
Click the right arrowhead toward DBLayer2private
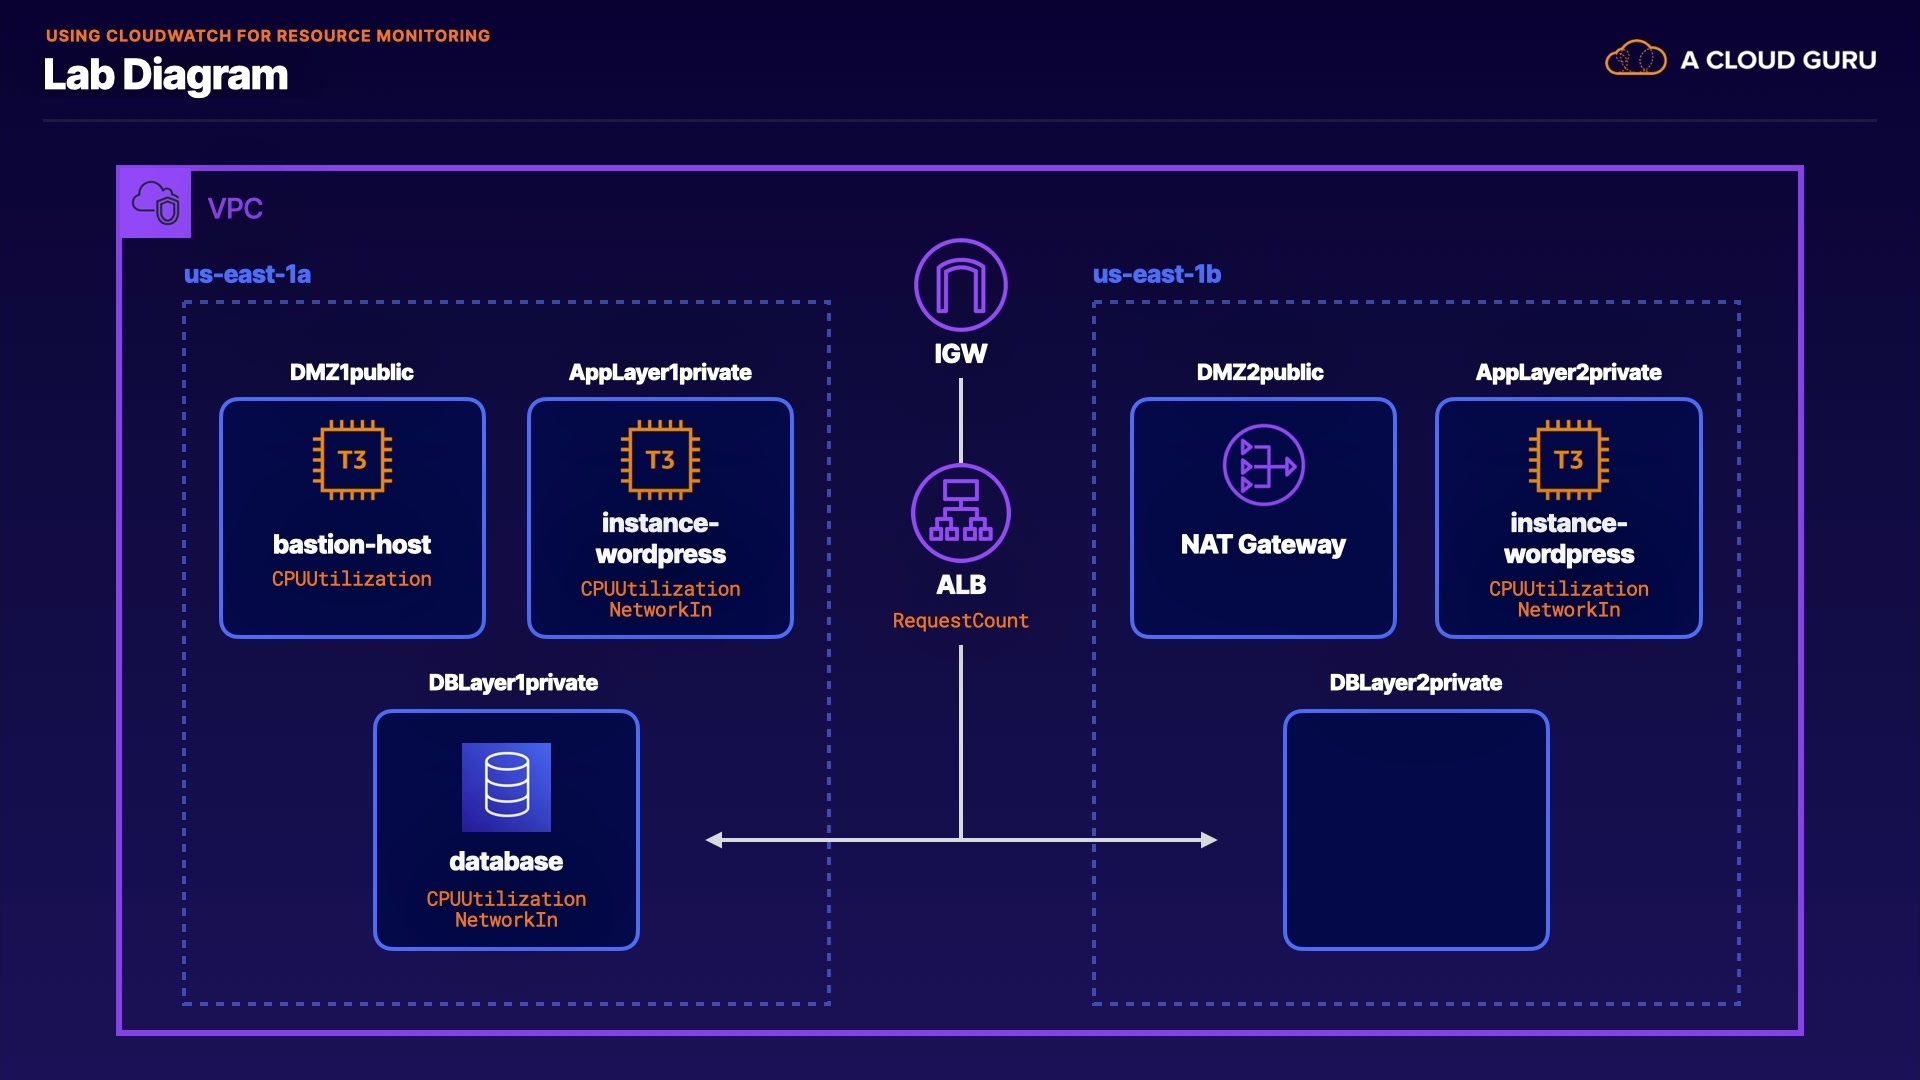(x=1209, y=840)
